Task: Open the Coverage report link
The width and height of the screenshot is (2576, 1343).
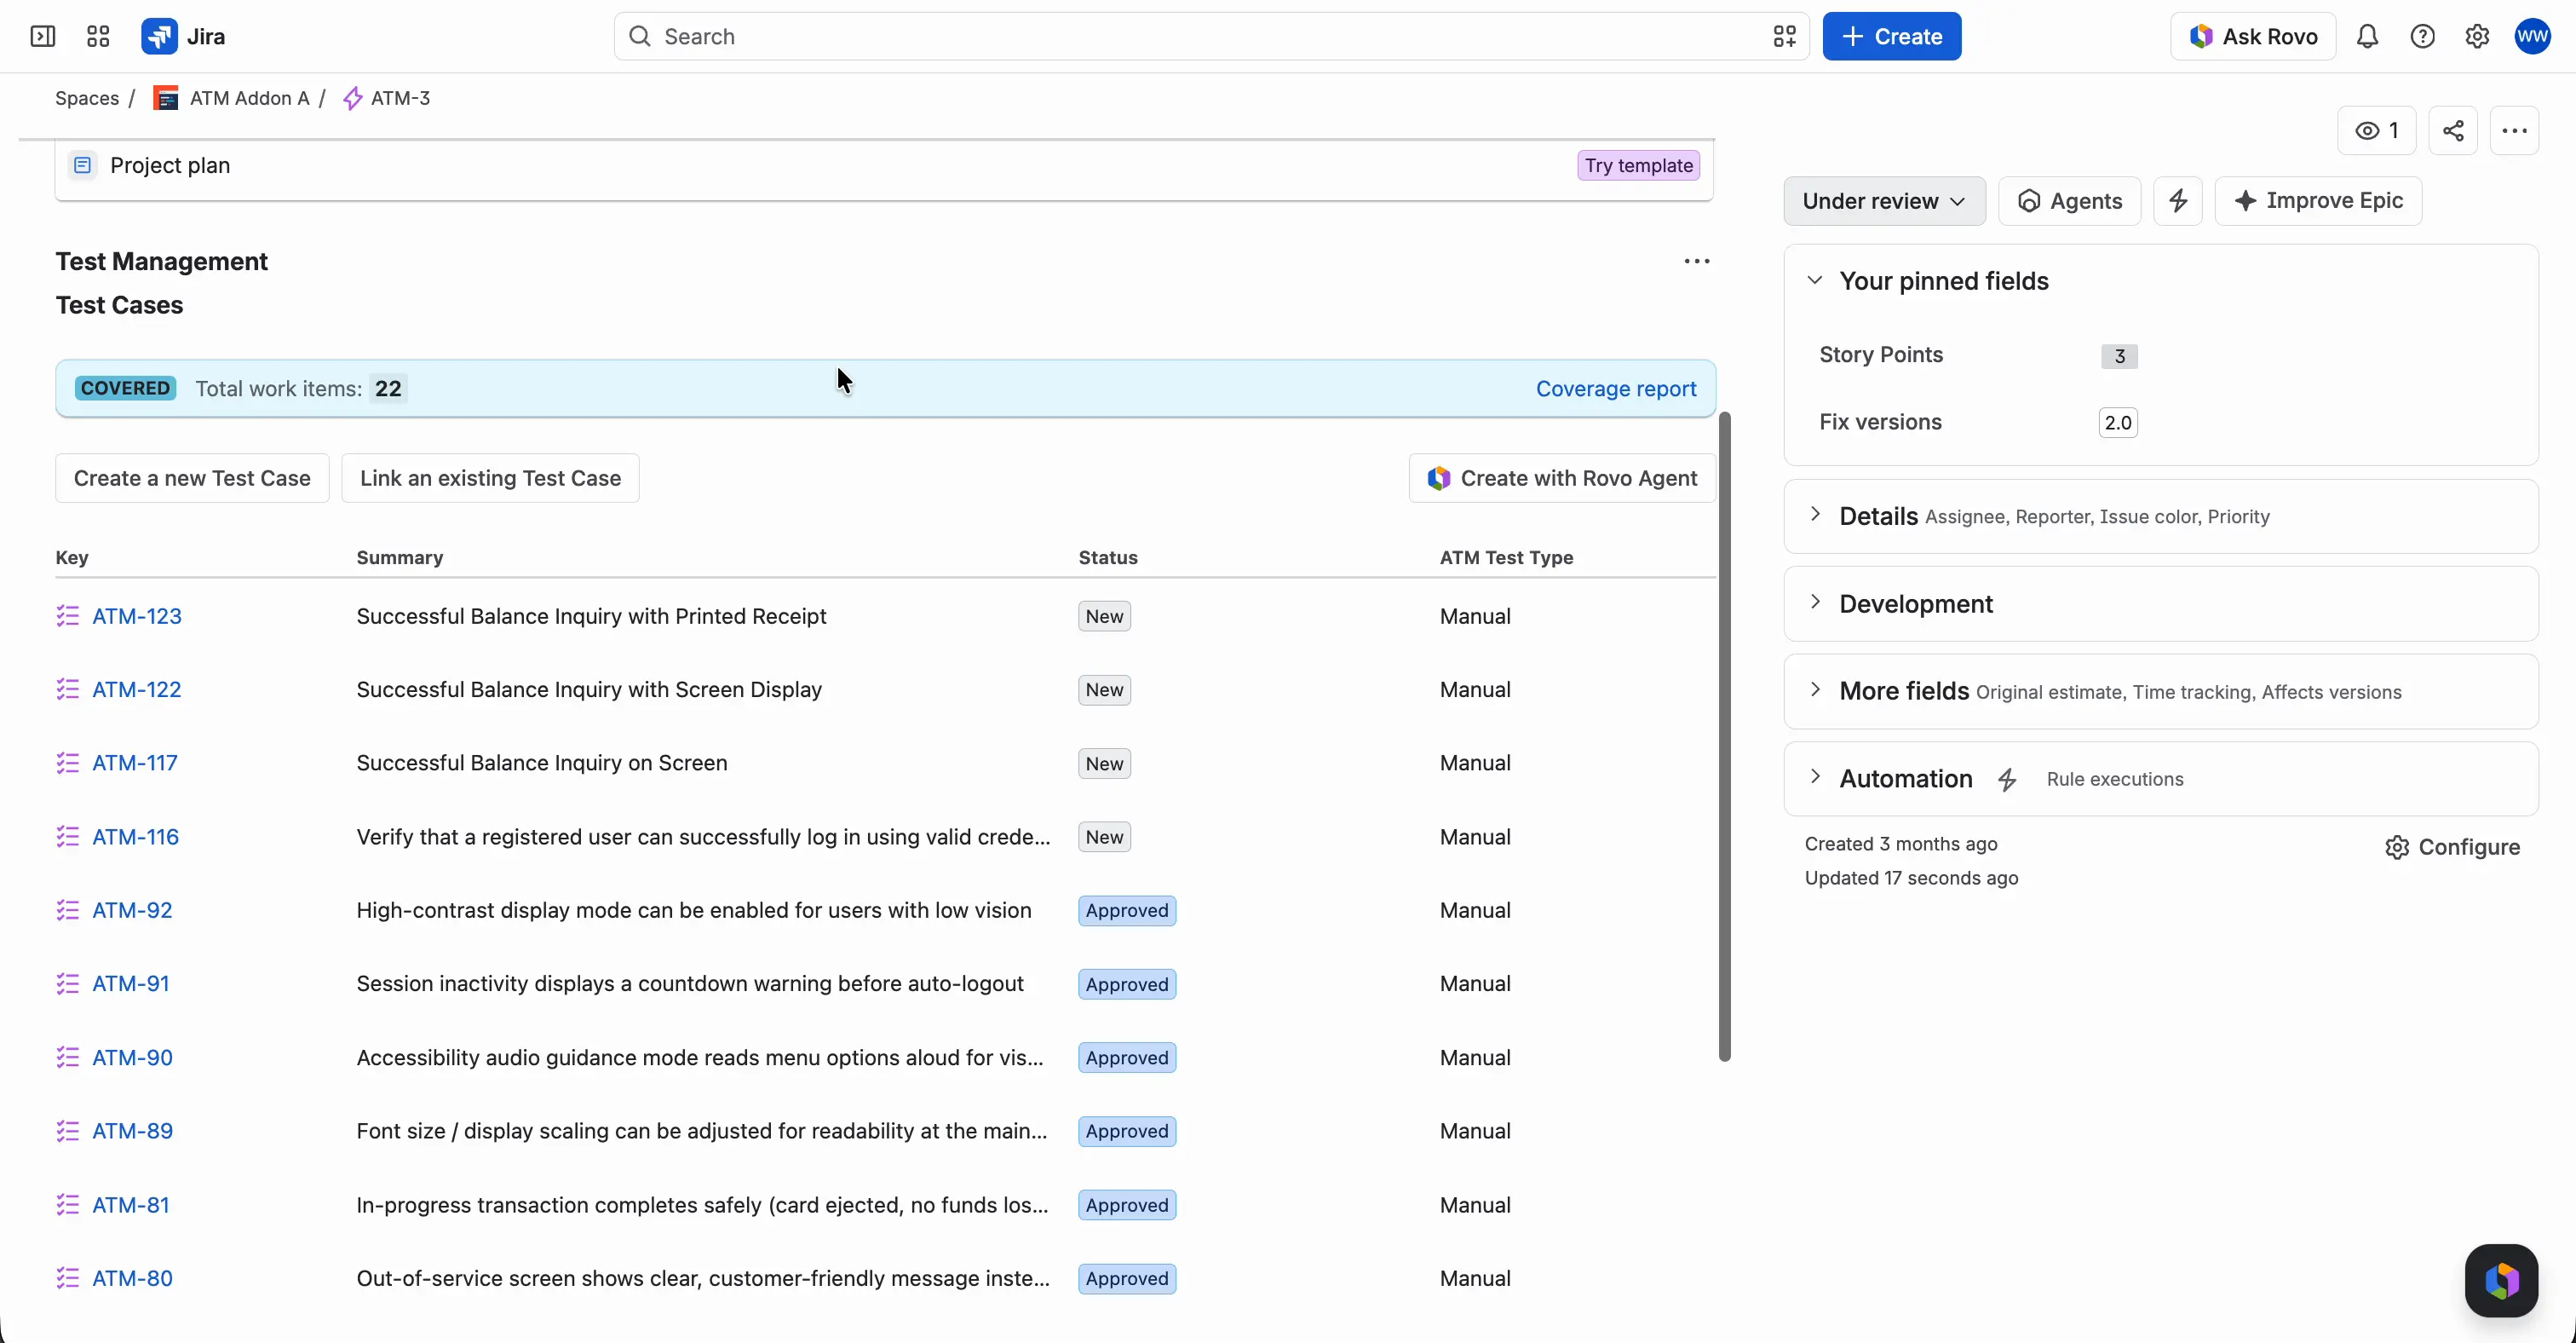Action: pyautogui.click(x=1616, y=389)
